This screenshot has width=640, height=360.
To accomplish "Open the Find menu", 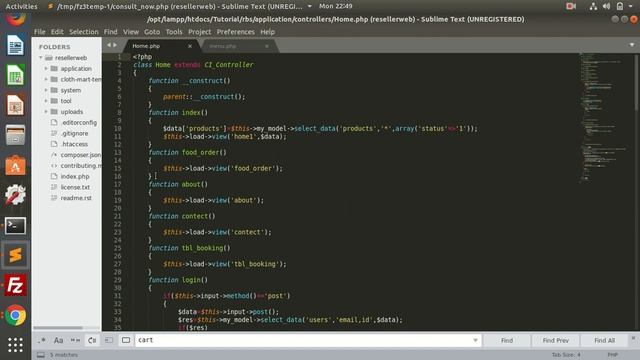I will (x=110, y=32).
